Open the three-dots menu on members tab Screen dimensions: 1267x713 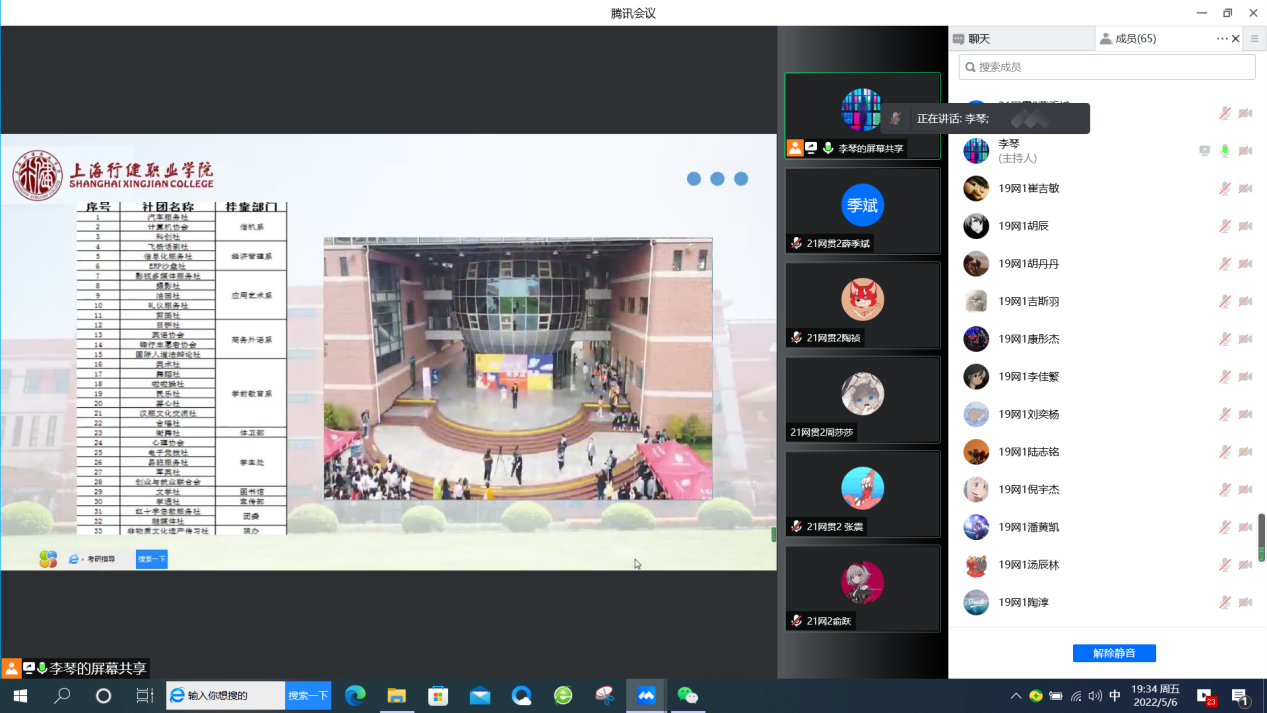[1222, 39]
